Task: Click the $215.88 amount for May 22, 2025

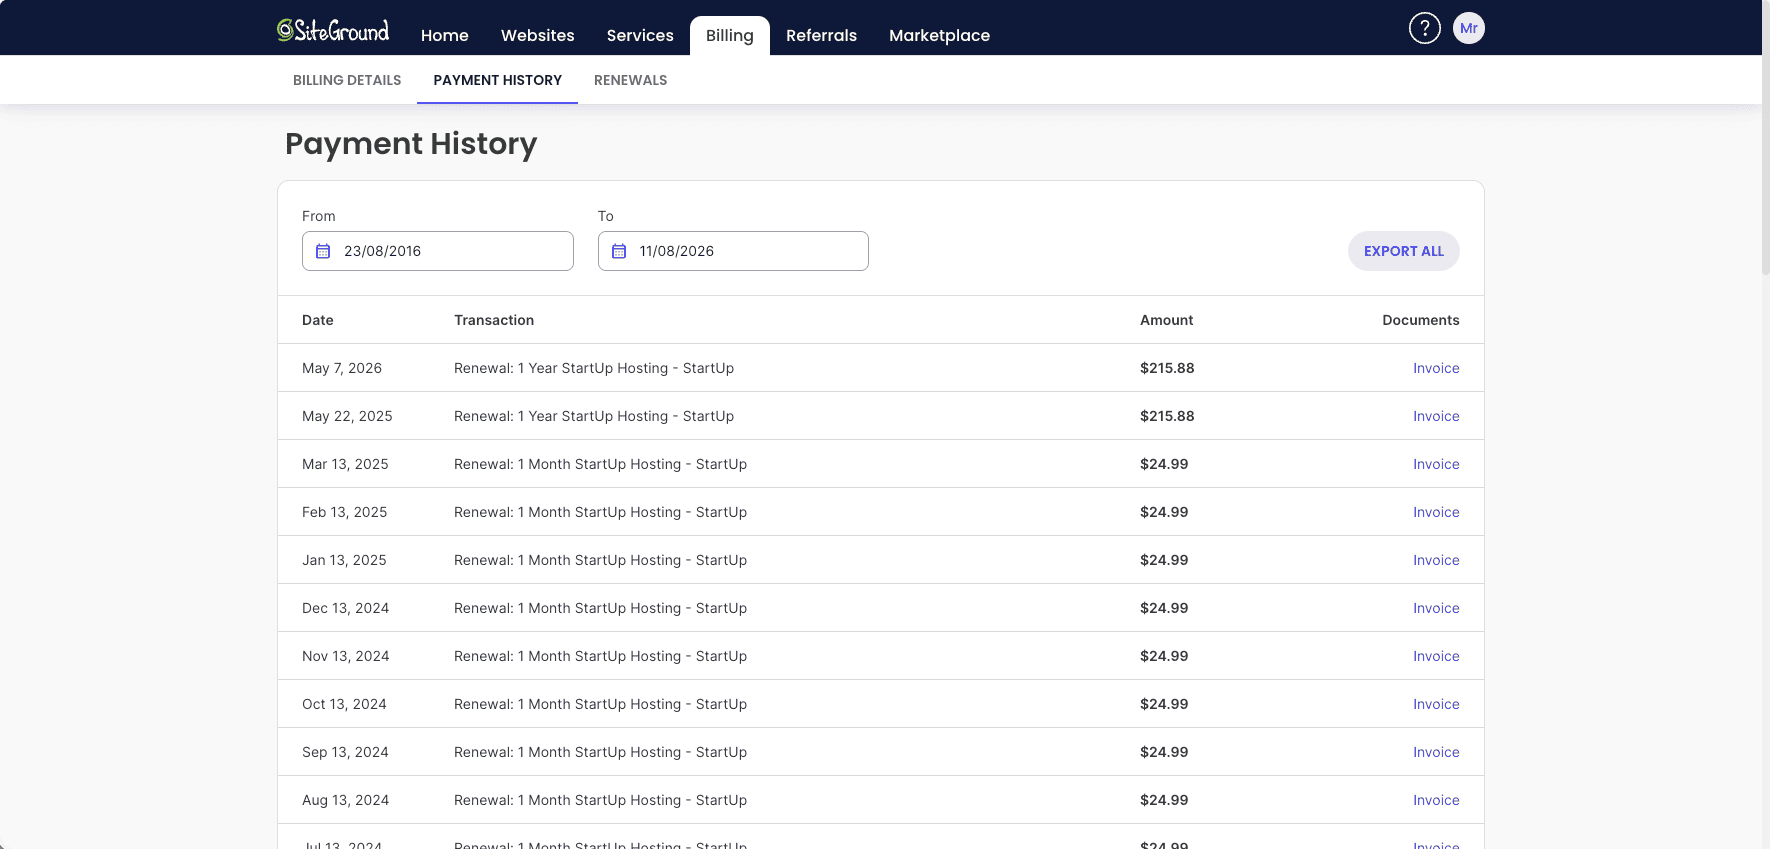Action: tap(1167, 416)
